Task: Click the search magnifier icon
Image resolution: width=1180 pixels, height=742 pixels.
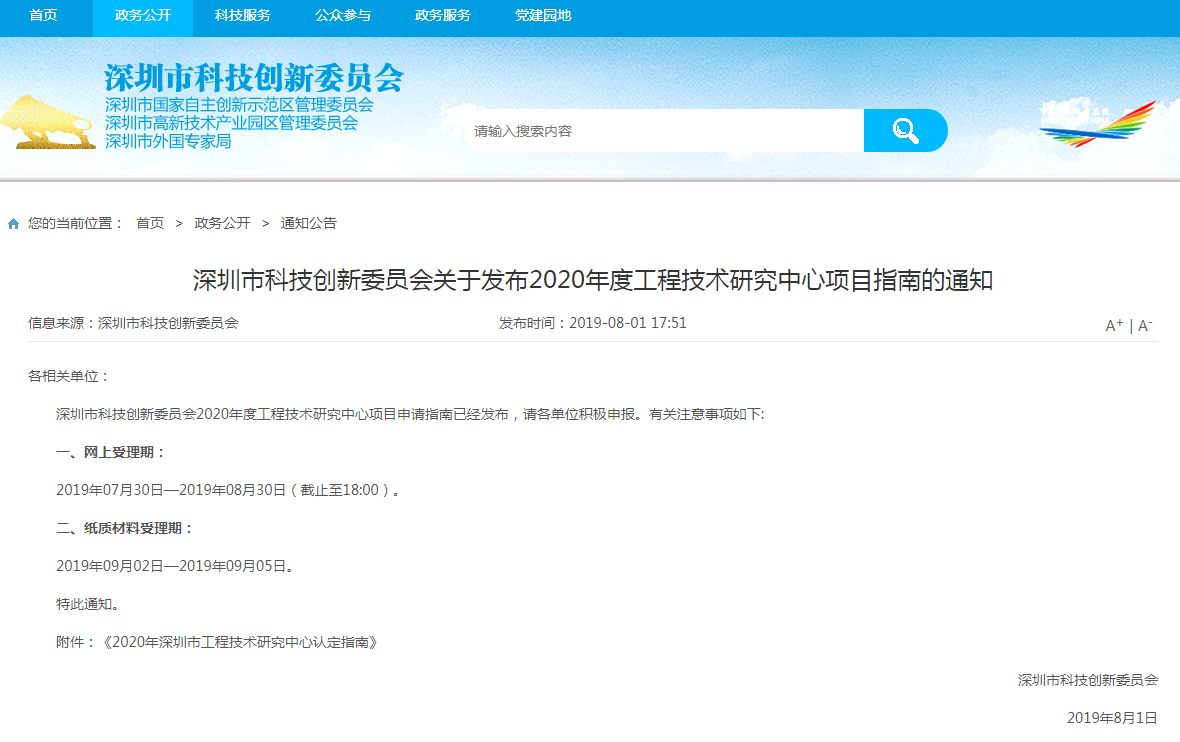Action: click(905, 129)
